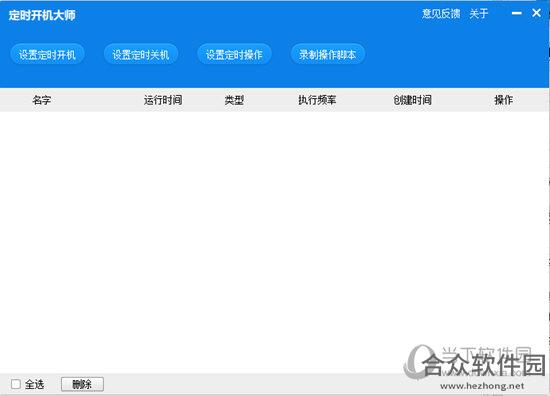
Task: Open the 意见反馈 link
Action: pos(441,14)
